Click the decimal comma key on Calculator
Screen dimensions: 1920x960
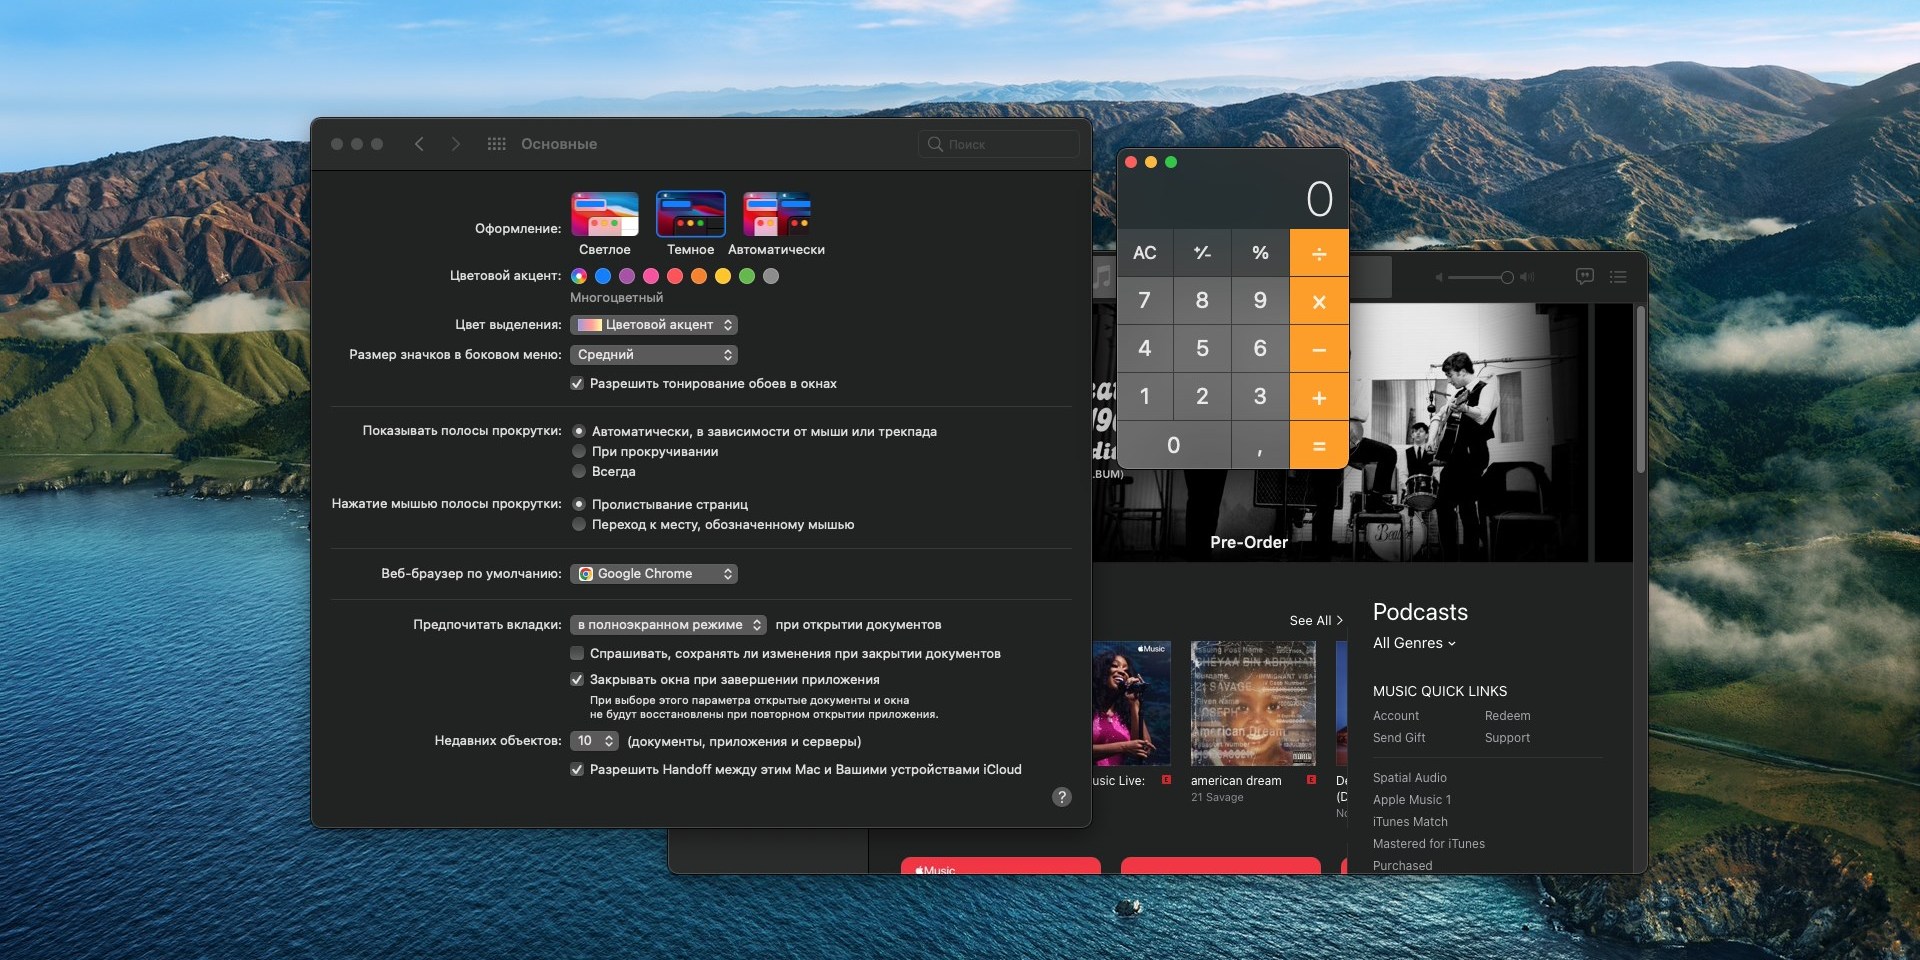click(x=1260, y=445)
